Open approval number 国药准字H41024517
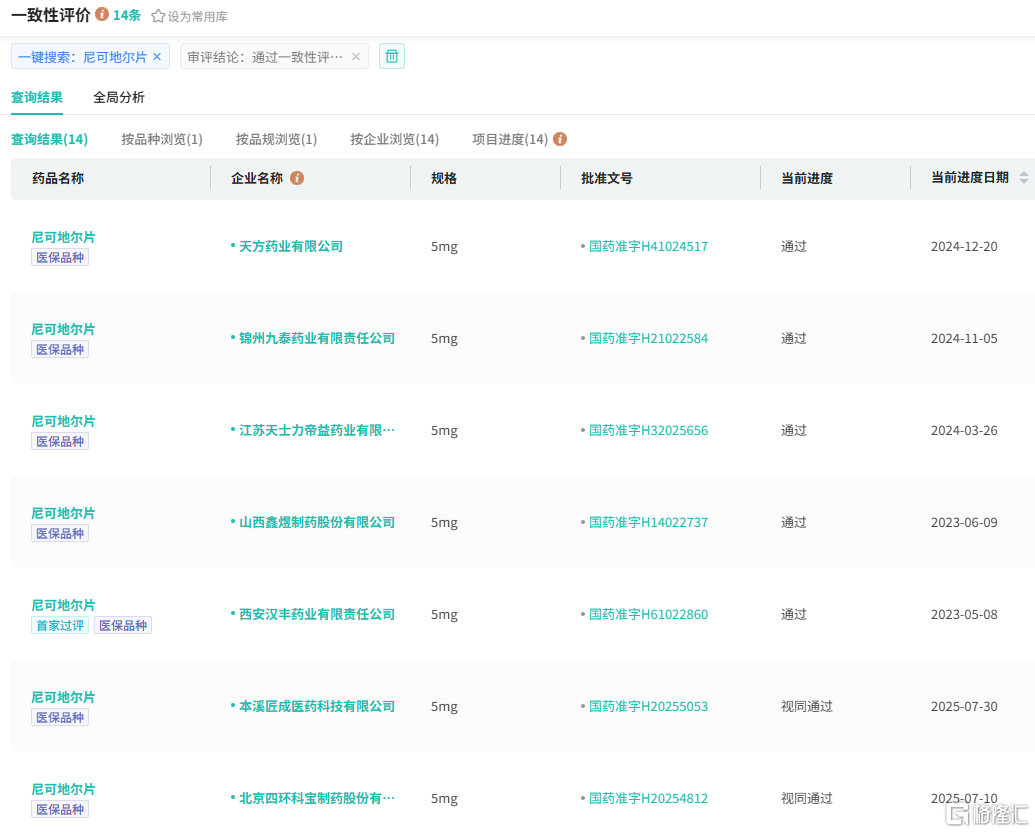1035x833 pixels. 648,246
